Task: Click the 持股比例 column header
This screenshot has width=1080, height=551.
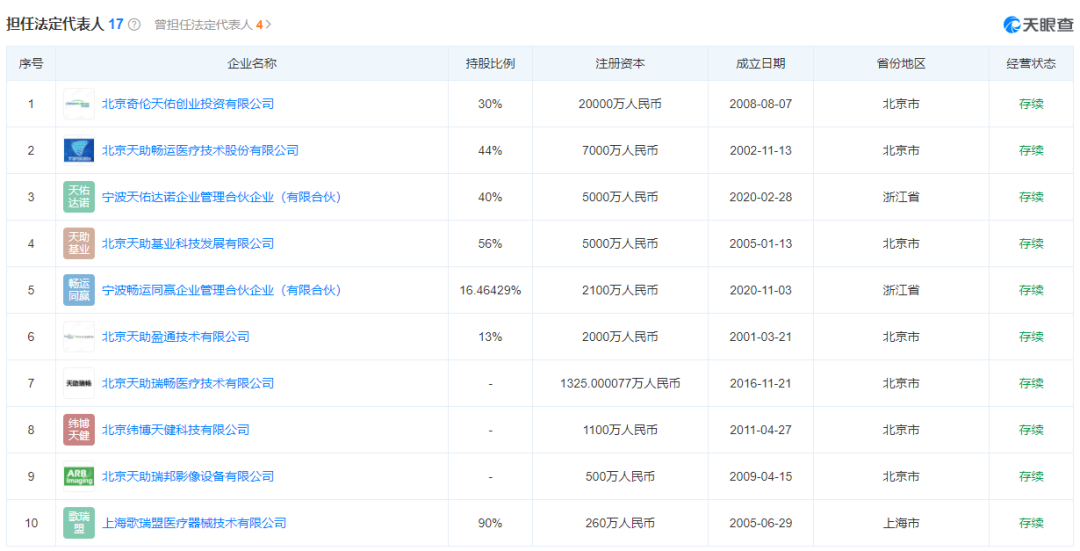Action: click(490, 63)
